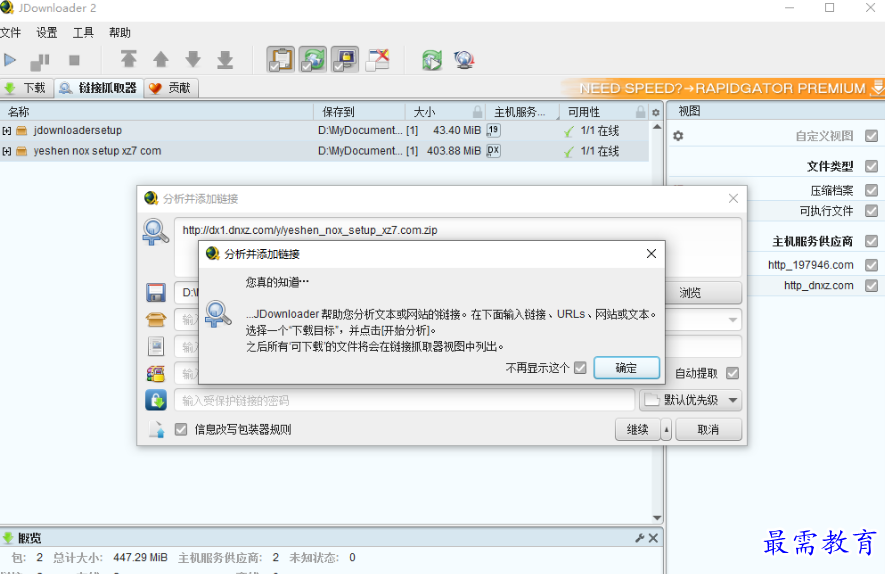The width and height of the screenshot is (885, 574).
Task: Toggle custom view checkbox in sidebar
Action: (871, 136)
